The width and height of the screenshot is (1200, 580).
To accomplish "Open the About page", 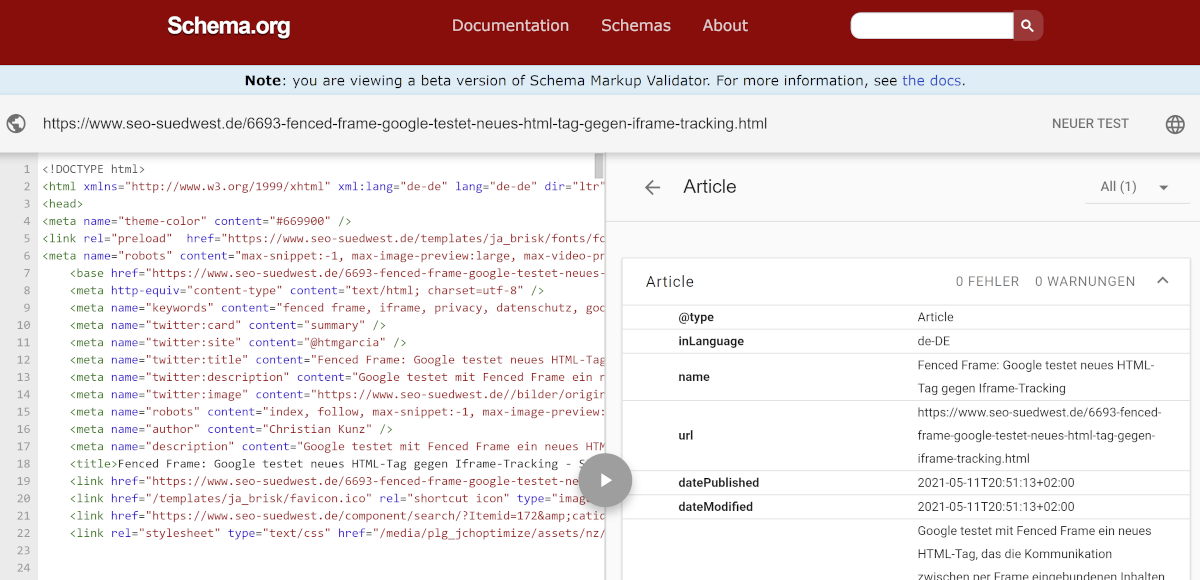I will click(725, 26).
